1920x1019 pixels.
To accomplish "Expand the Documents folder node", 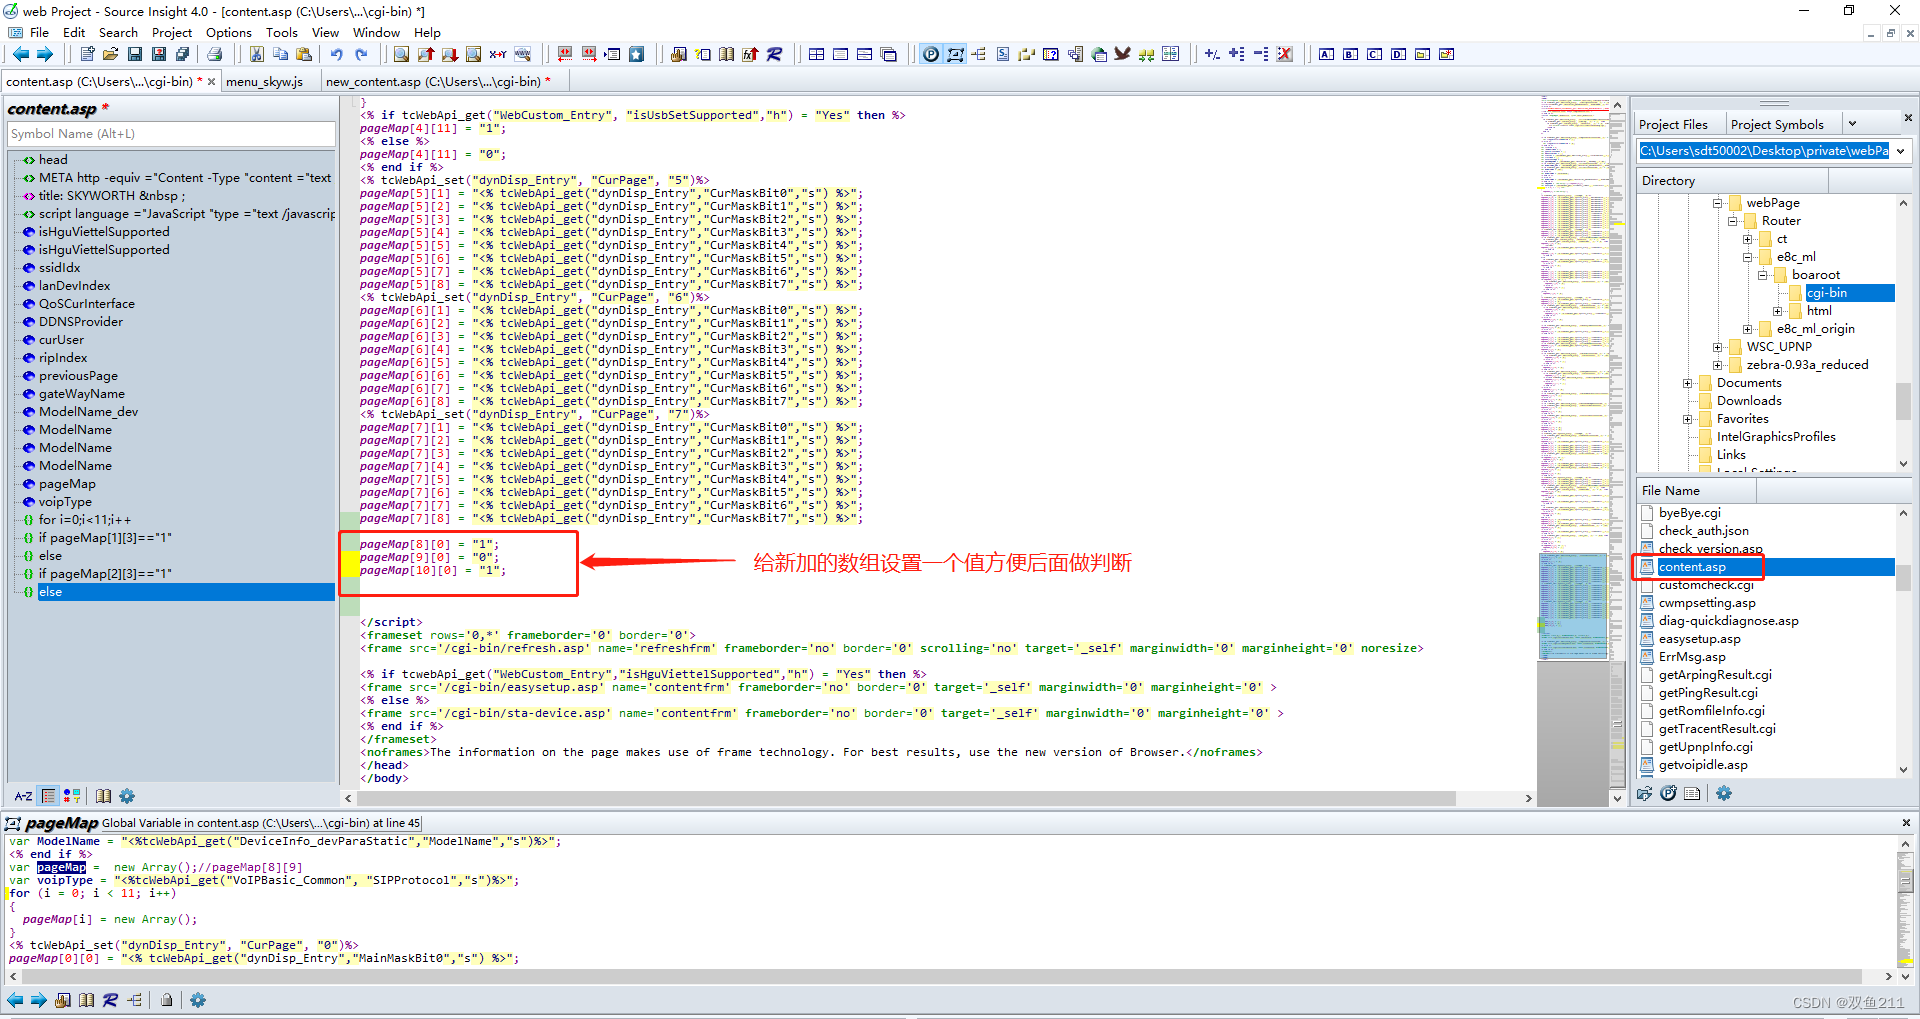I will click(1688, 383).
